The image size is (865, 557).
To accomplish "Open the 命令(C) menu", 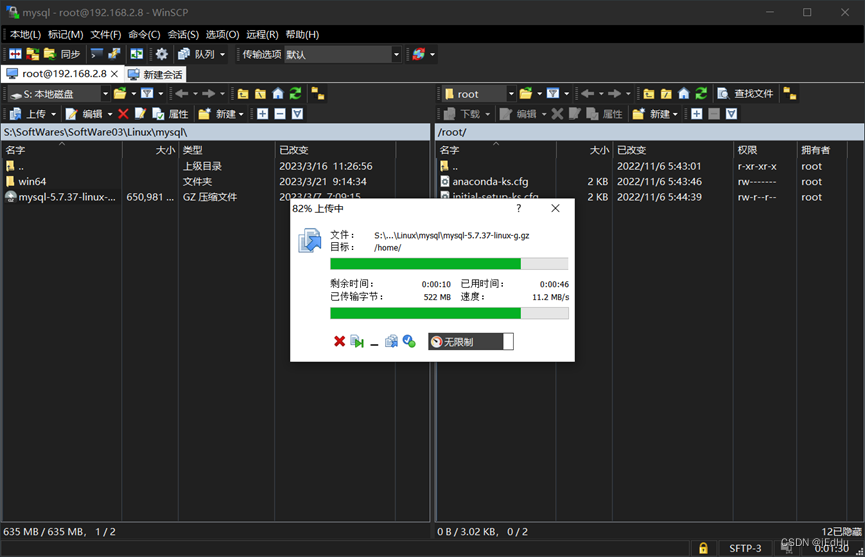I will pos(145,35).
